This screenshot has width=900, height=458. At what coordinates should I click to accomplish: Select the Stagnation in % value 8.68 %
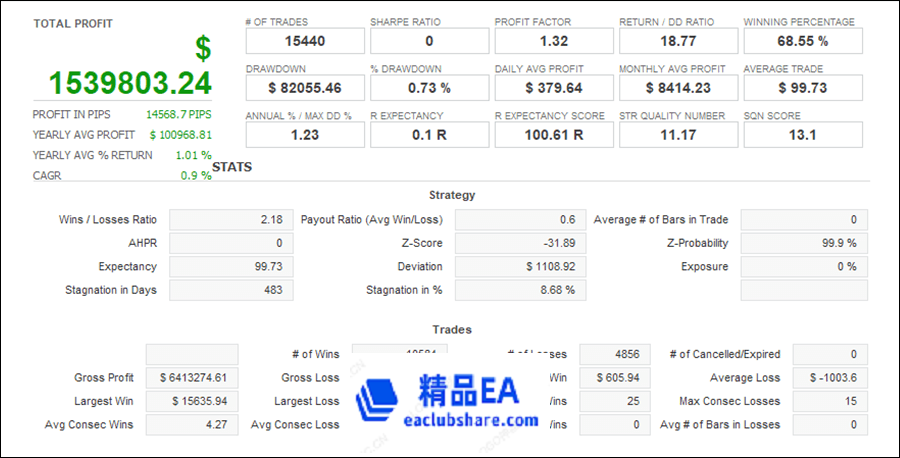point(521,290)
